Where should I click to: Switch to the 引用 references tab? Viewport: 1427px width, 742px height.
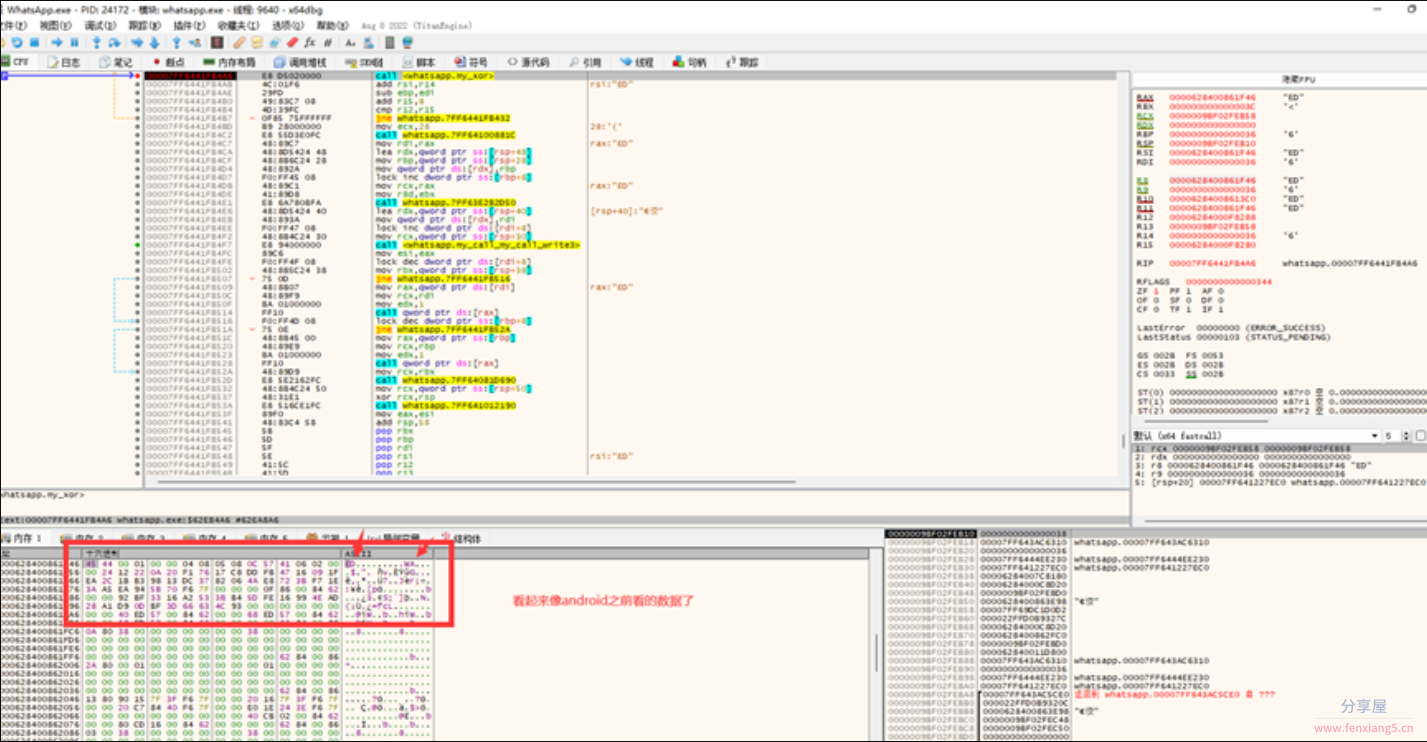(585, 62)
